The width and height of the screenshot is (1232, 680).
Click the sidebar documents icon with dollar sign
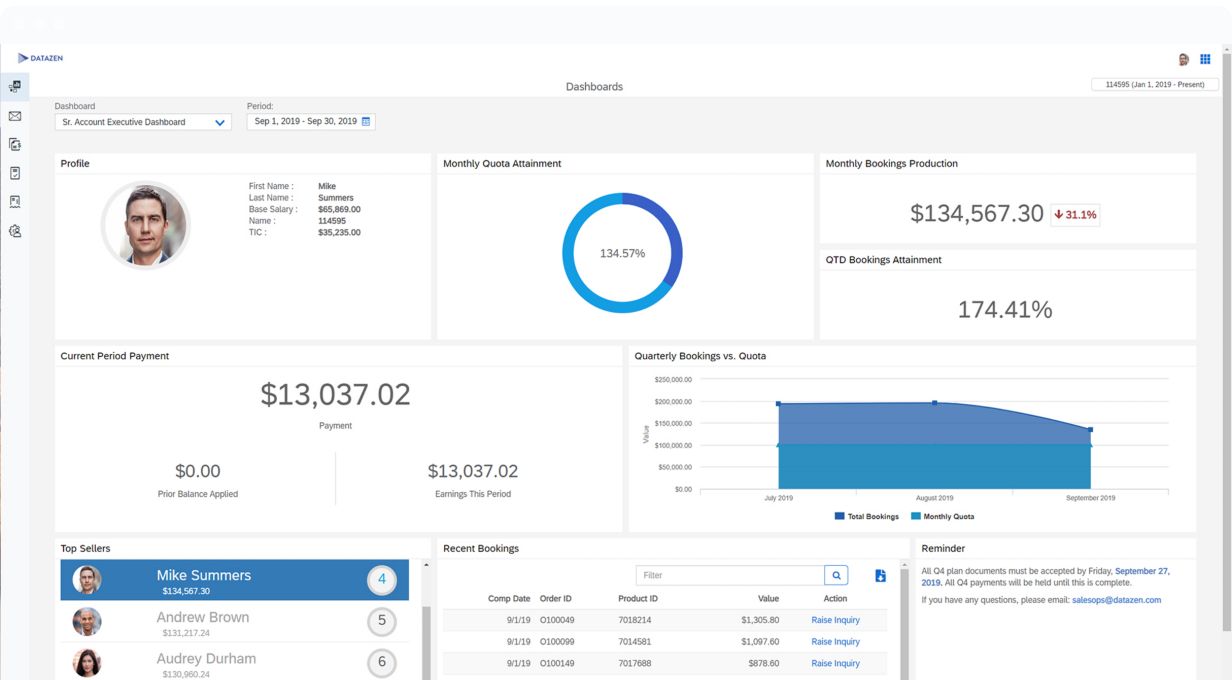click(x=15, y=145)
